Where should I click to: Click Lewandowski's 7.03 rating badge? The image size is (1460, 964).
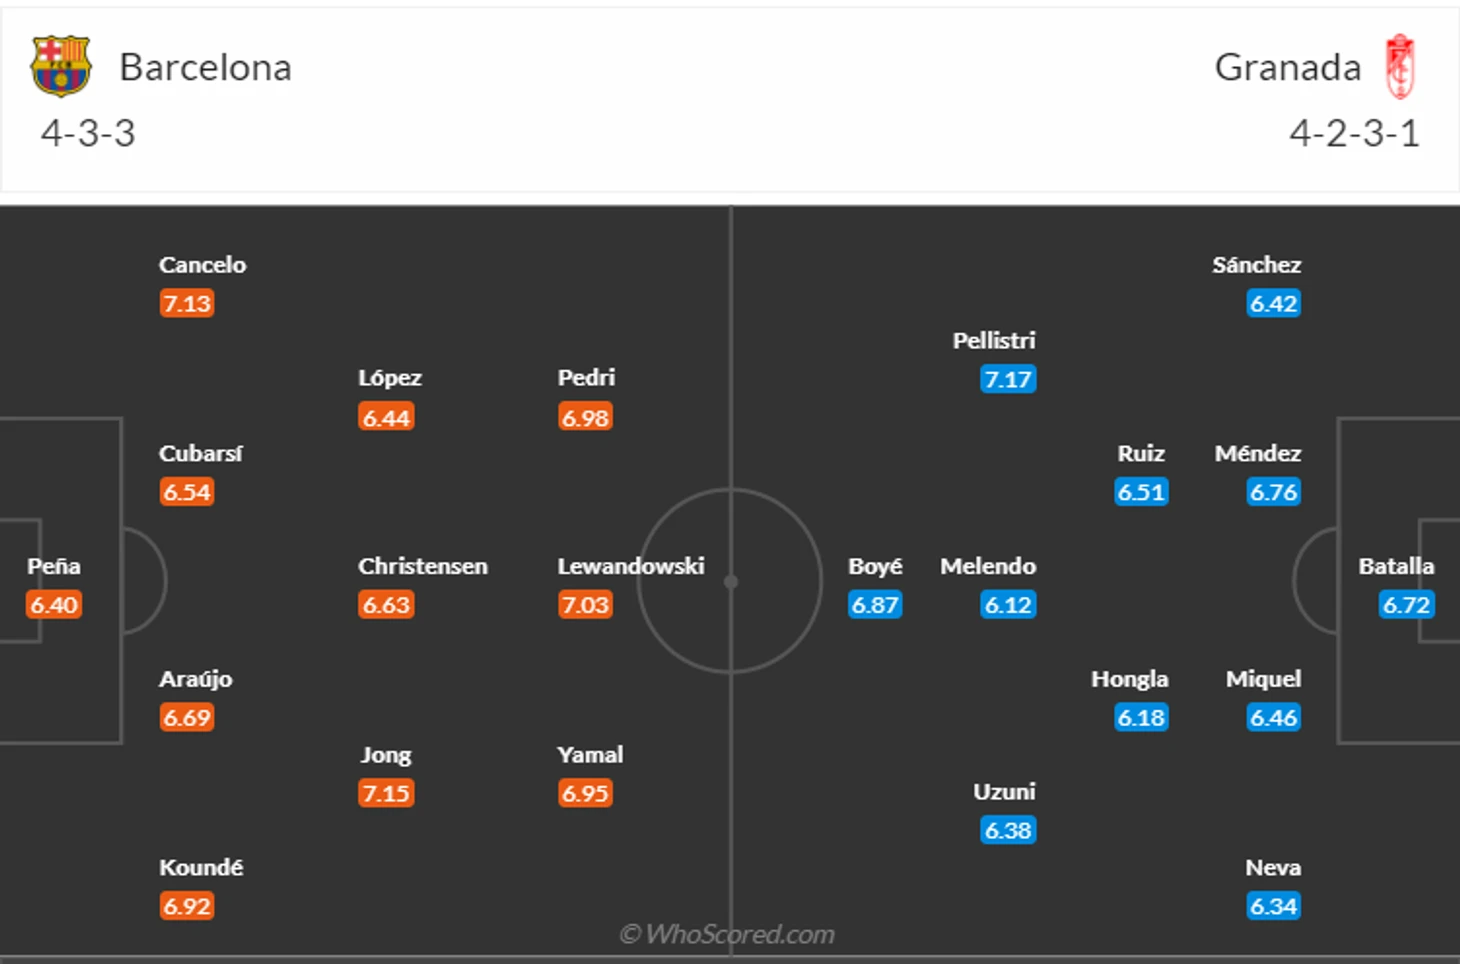coord(585,605)
